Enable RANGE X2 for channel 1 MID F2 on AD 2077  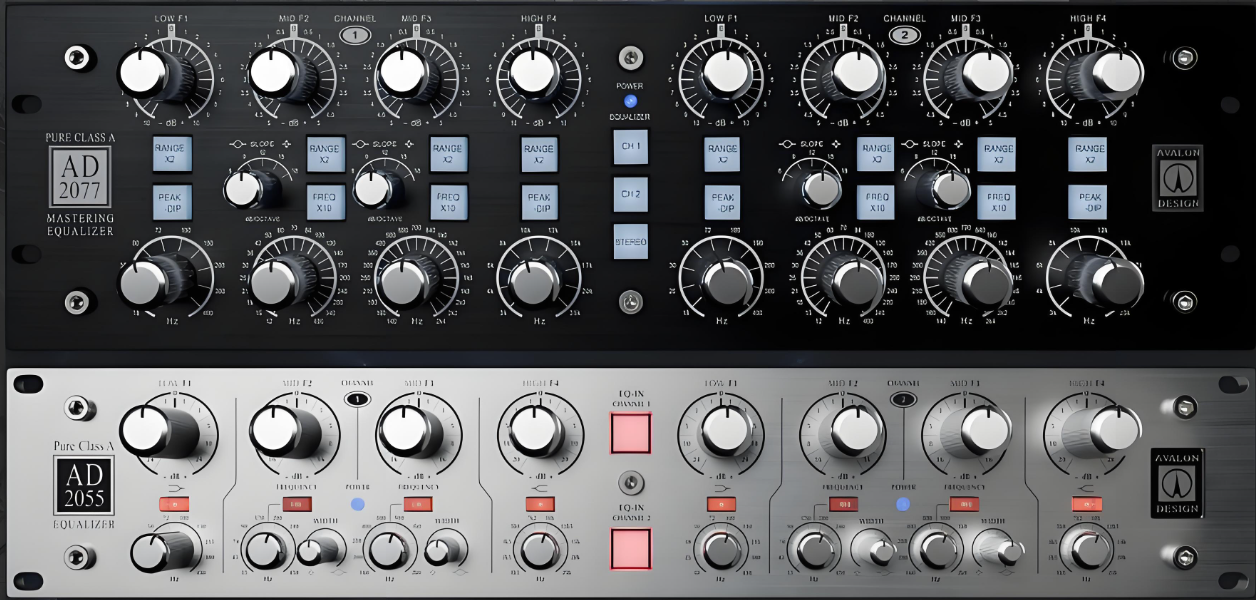pyautogui.click(x=325, y=153)
